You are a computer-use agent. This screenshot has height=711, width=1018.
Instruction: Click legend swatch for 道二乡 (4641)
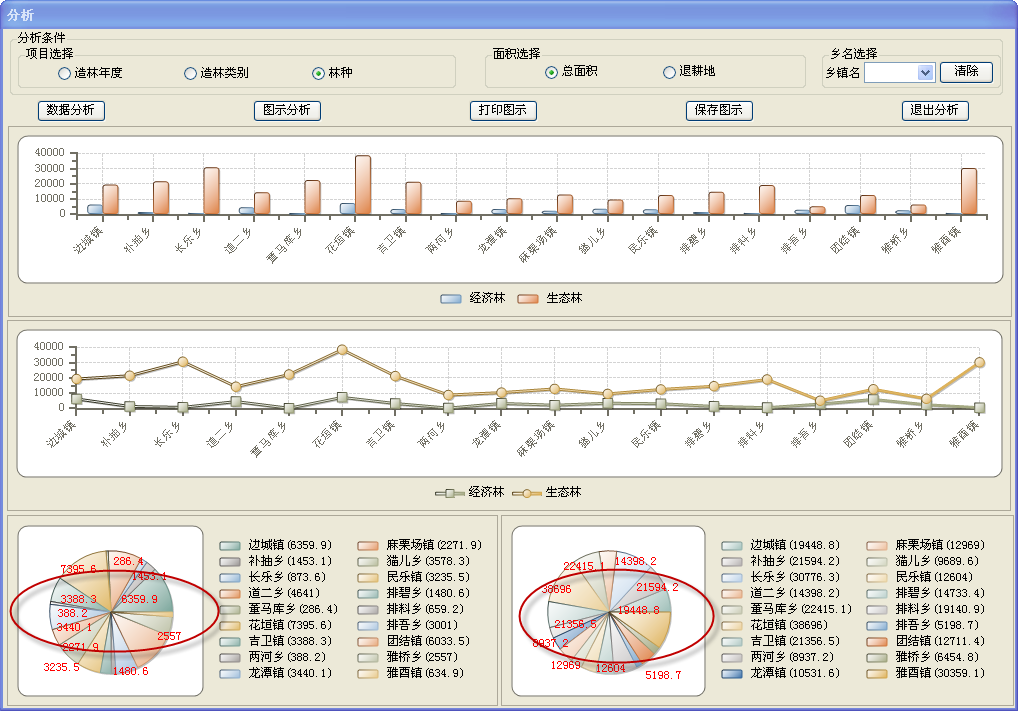click(x=230, y=594)
